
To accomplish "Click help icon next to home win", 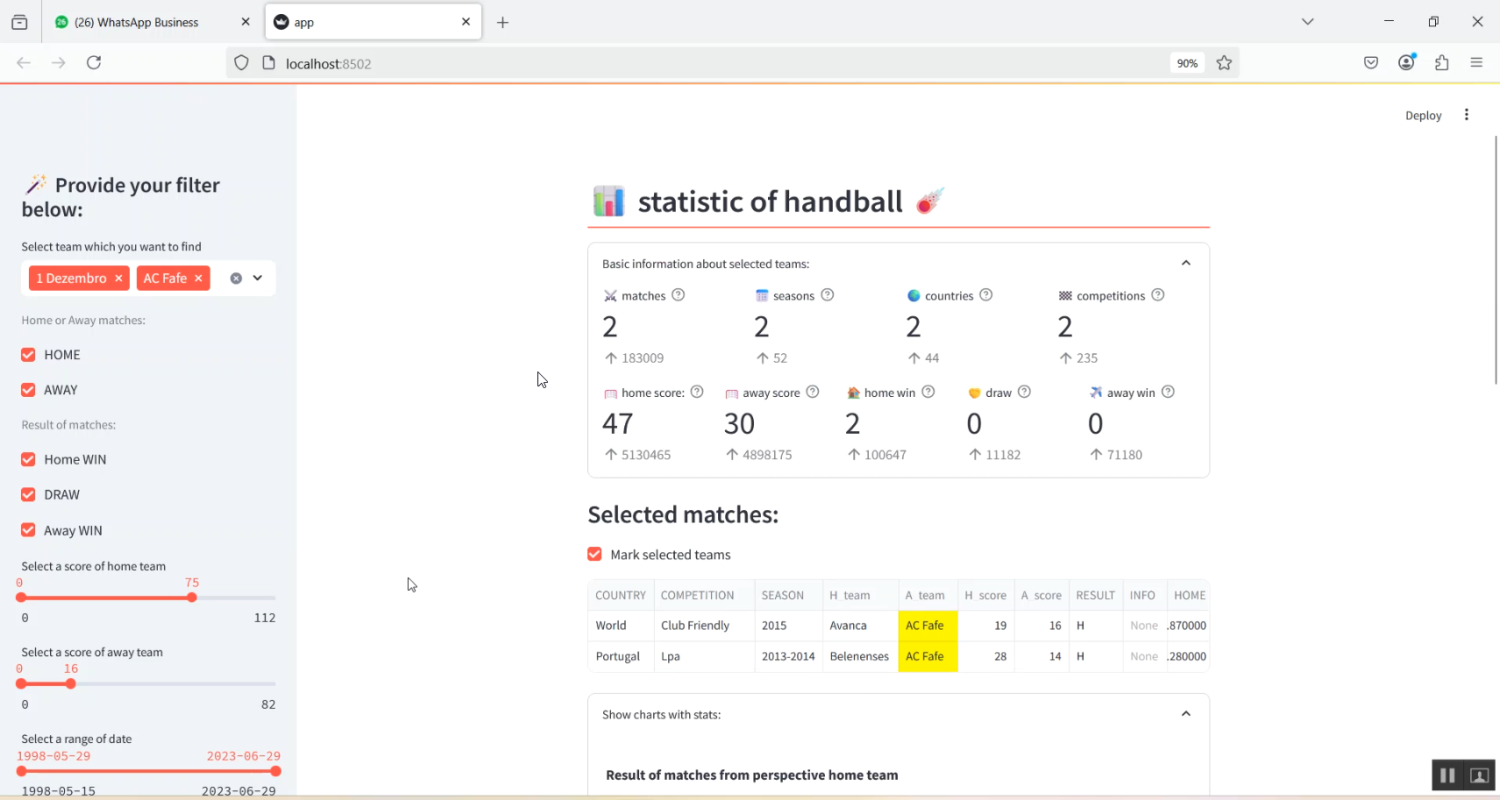I will coord(928,392).
